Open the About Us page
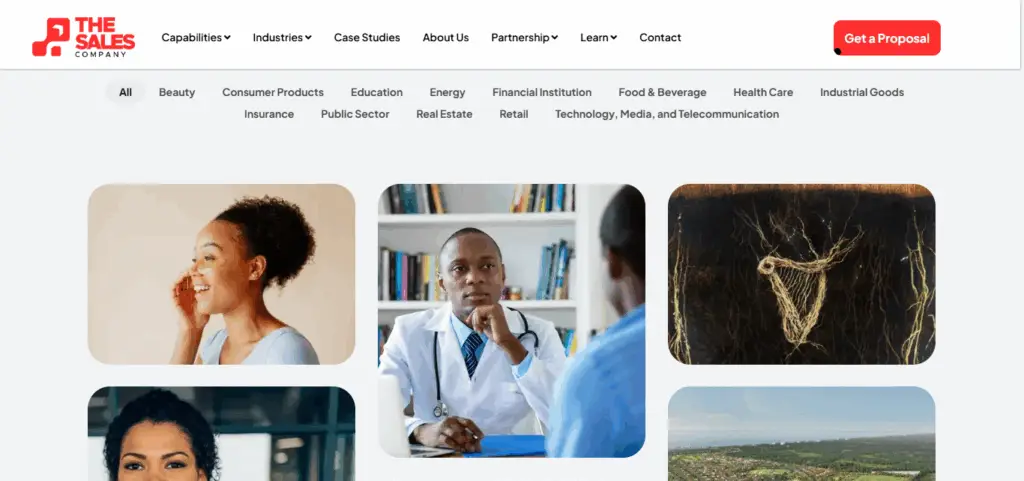The height and width of the screenshot is (481, 1024). (445, 38)
